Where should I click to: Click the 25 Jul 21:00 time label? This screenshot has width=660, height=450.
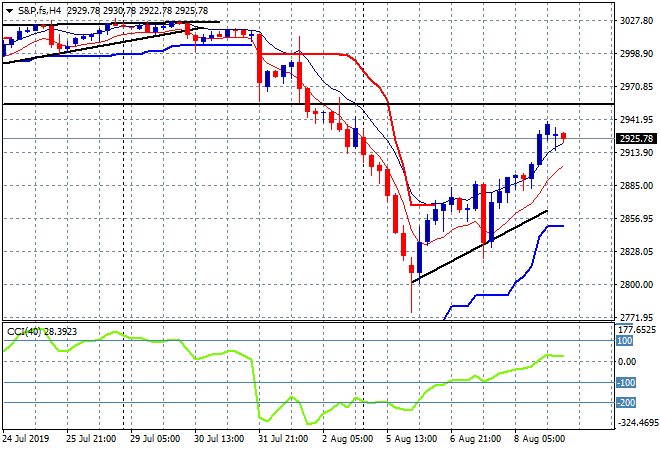click(x=91, y=439)
